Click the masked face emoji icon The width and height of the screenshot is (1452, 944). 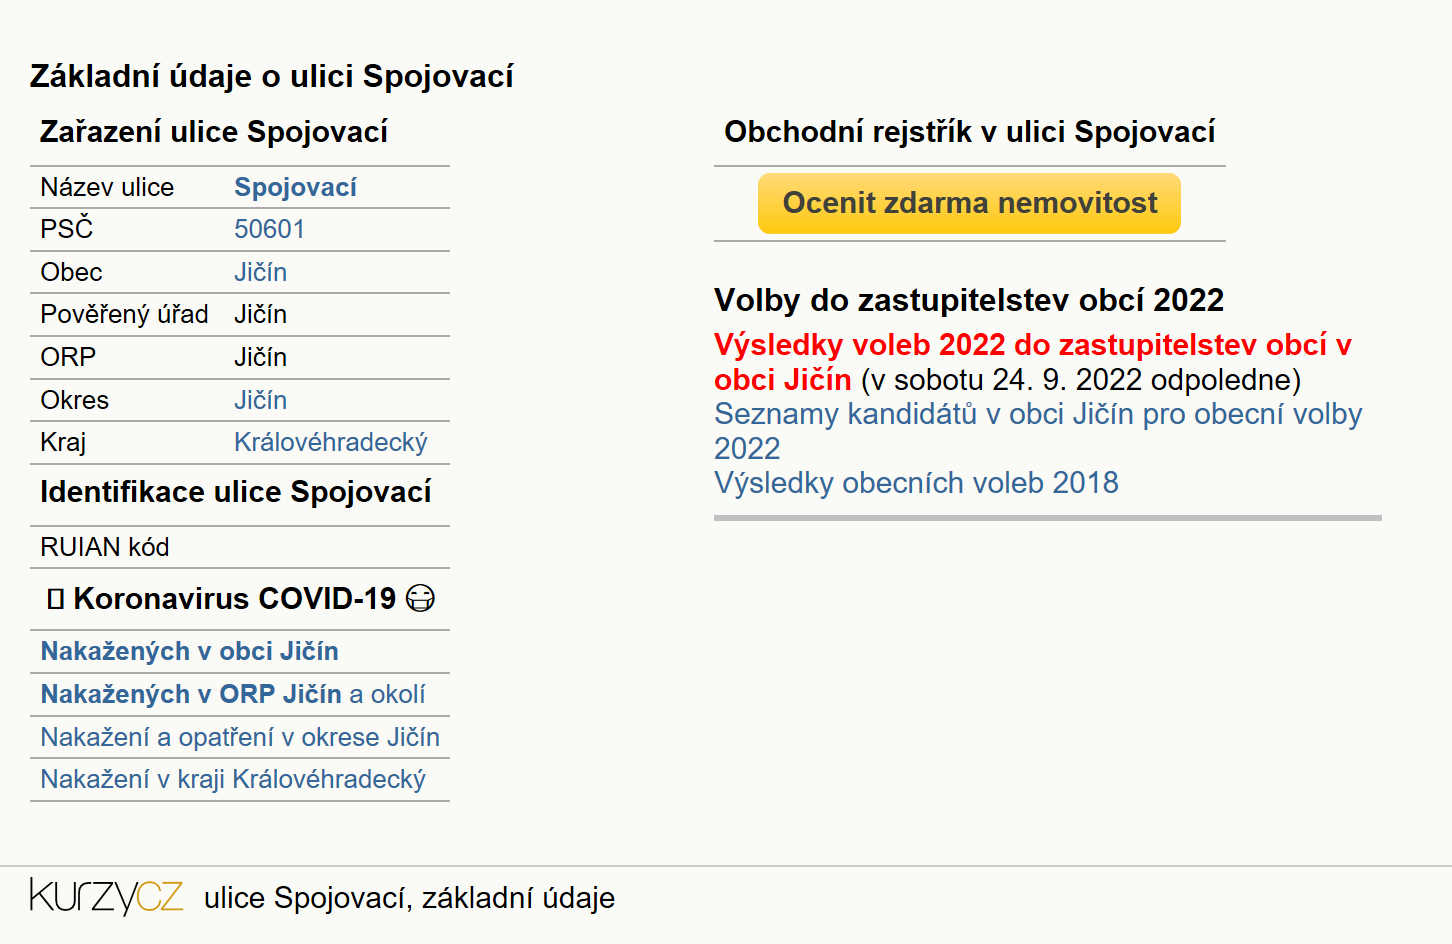tap(420, 599)
